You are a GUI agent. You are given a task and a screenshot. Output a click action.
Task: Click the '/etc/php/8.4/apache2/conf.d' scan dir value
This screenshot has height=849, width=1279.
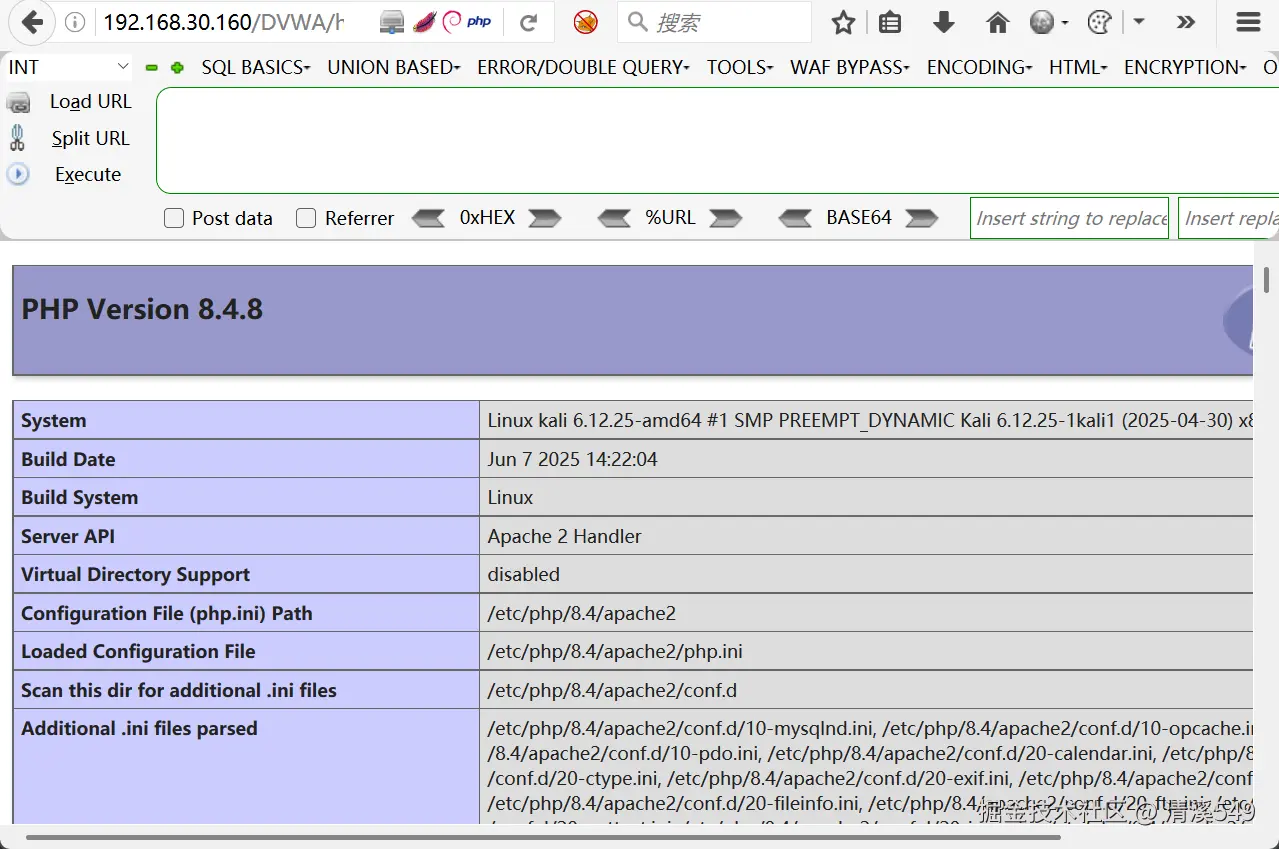tap(612, 690)
